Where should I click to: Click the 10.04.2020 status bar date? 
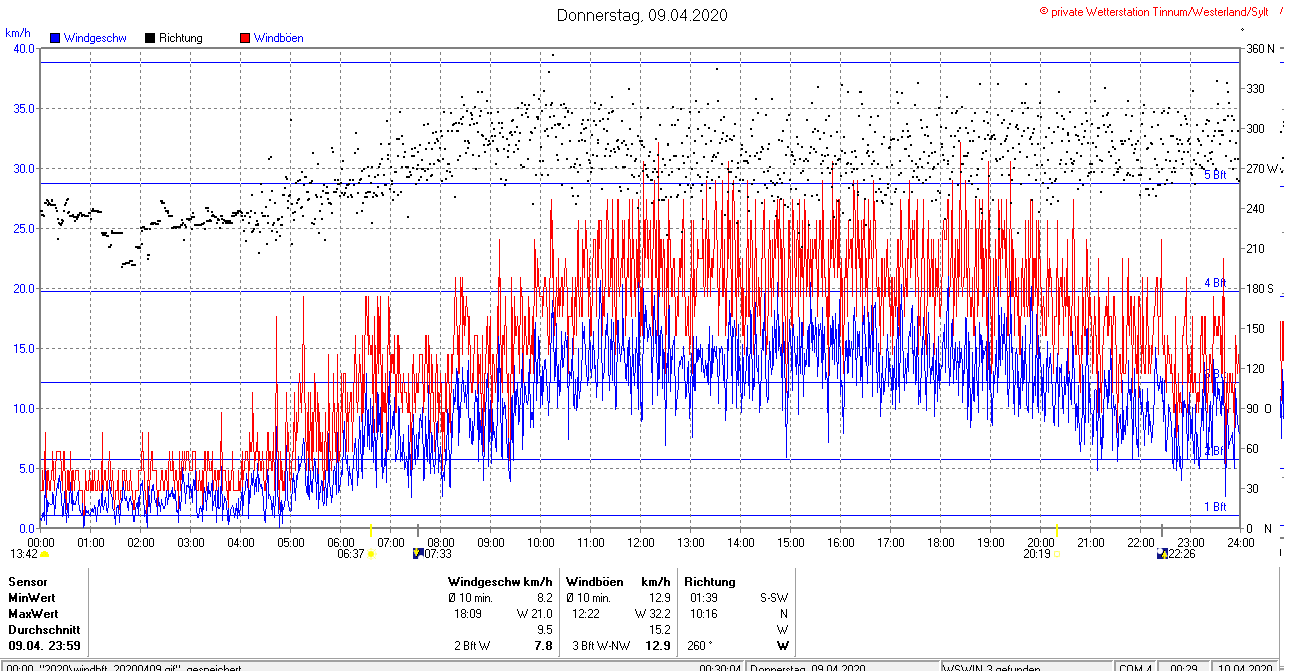1245,668
